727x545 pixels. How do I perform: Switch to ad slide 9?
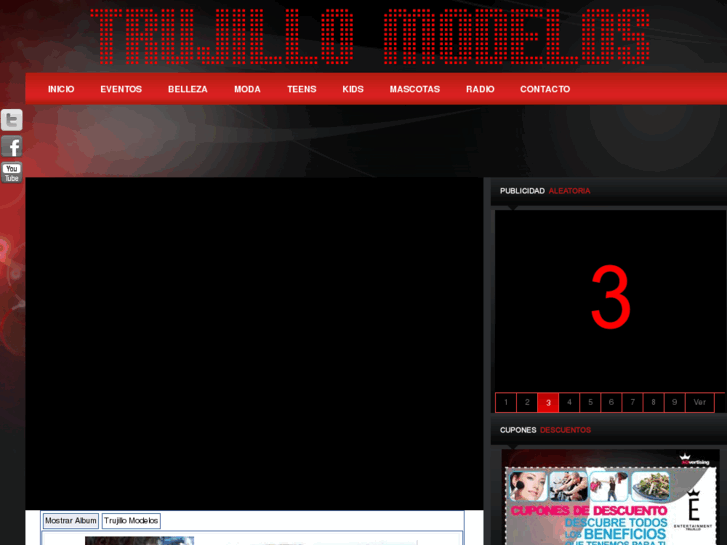click(x=675, y=403)
